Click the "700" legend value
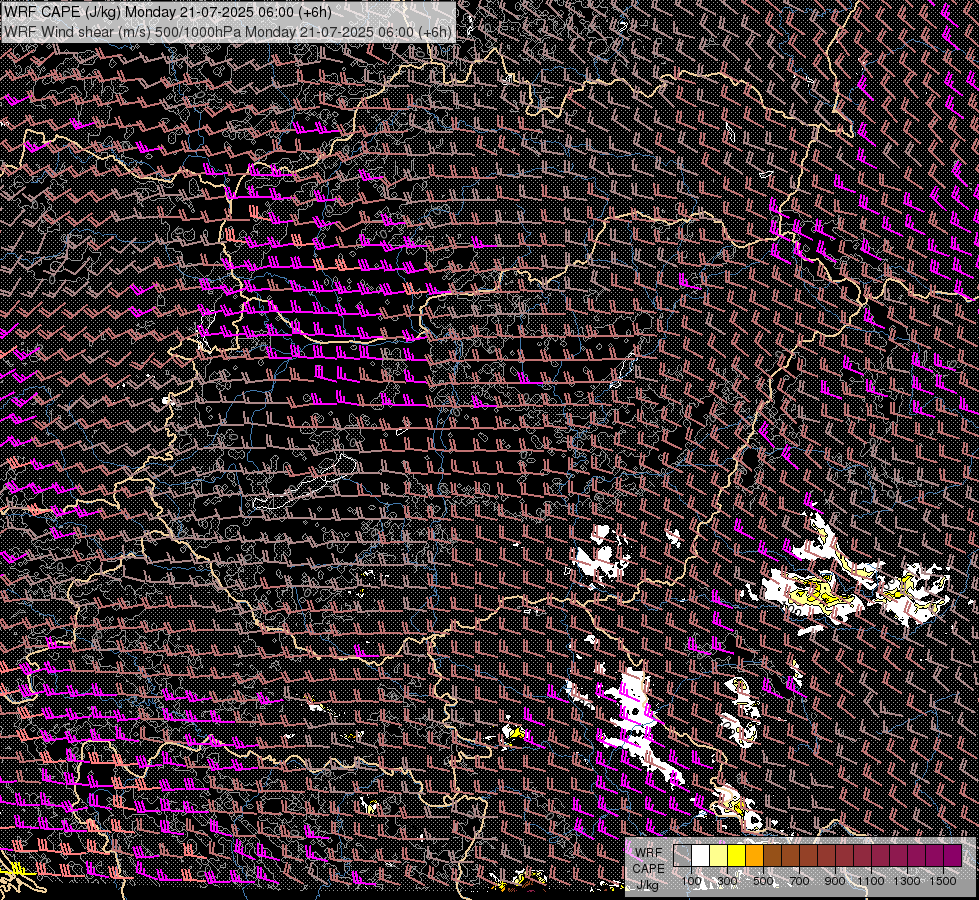 pyautogui.click(x=799, y=881)
